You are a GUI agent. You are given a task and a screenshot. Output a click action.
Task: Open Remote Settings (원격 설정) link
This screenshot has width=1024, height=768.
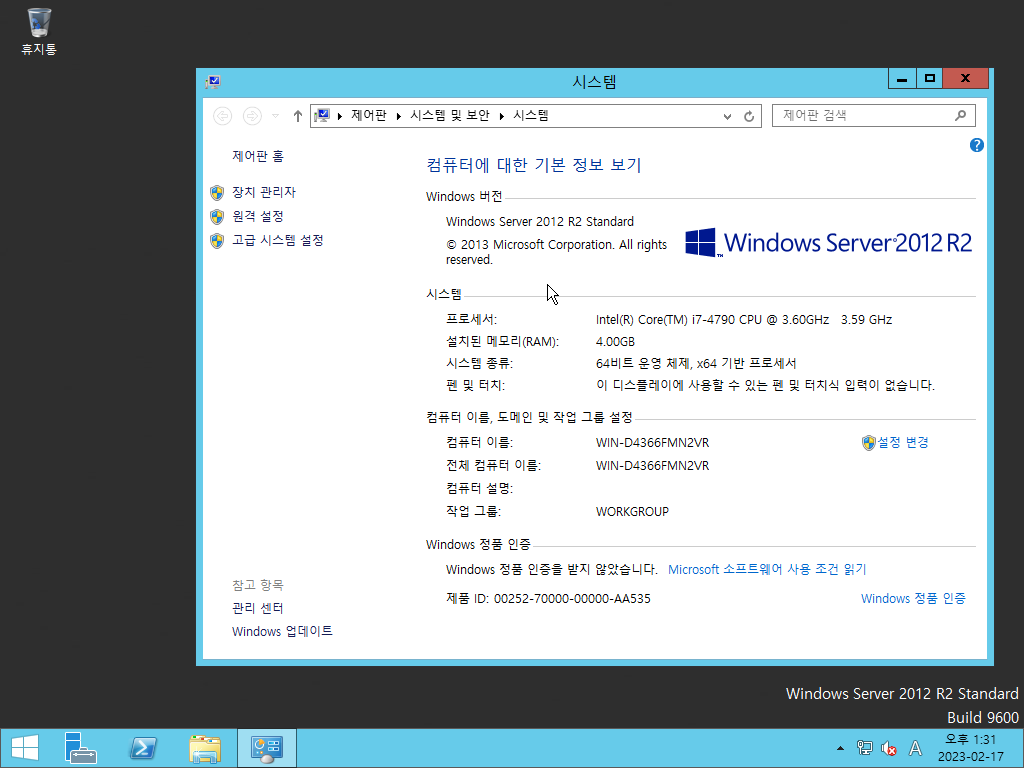tap(257, 216)
